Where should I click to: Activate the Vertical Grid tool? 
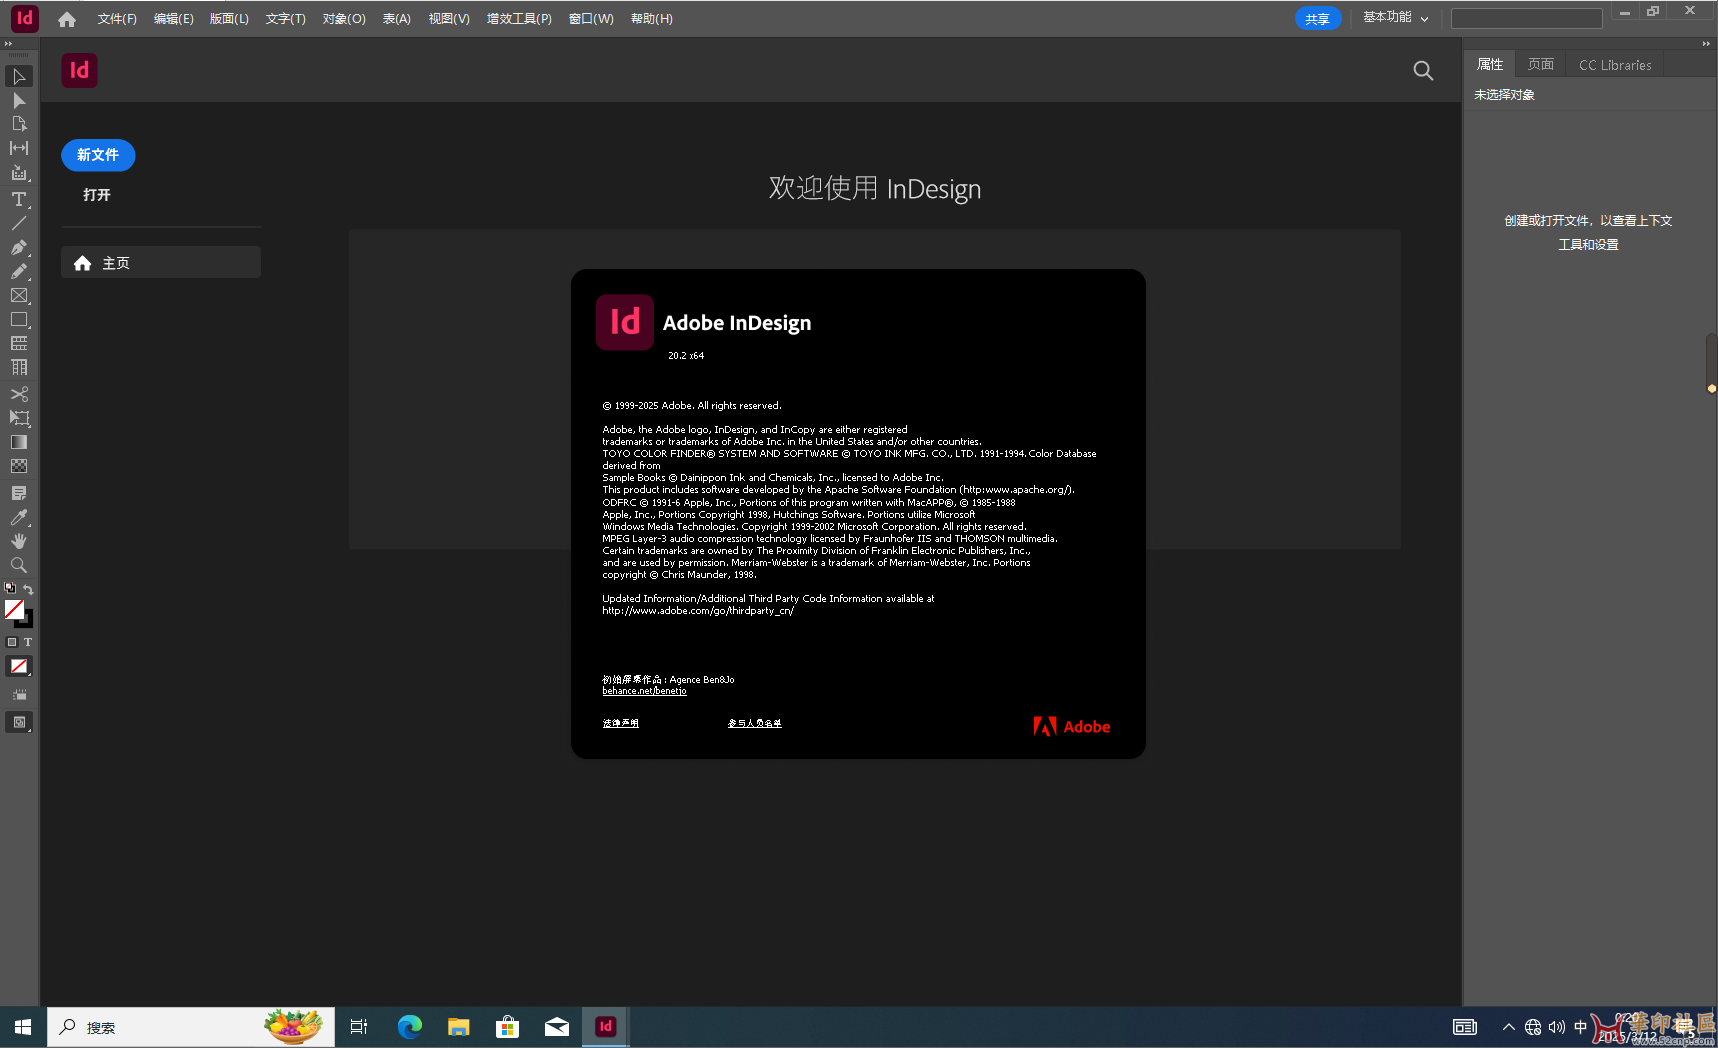click(19, 367)
